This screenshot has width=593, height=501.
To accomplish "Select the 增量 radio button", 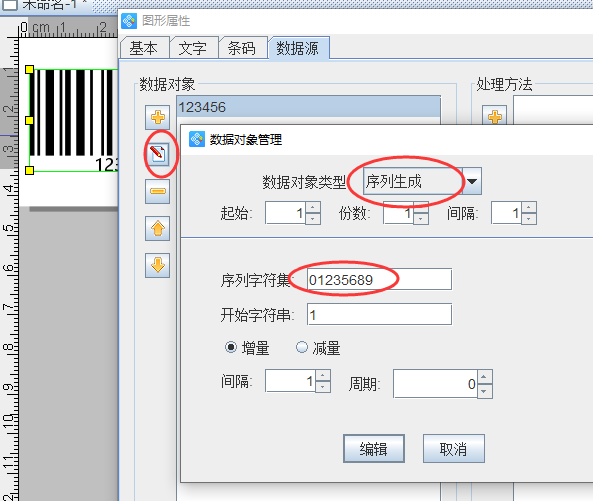I will (231, 347).
